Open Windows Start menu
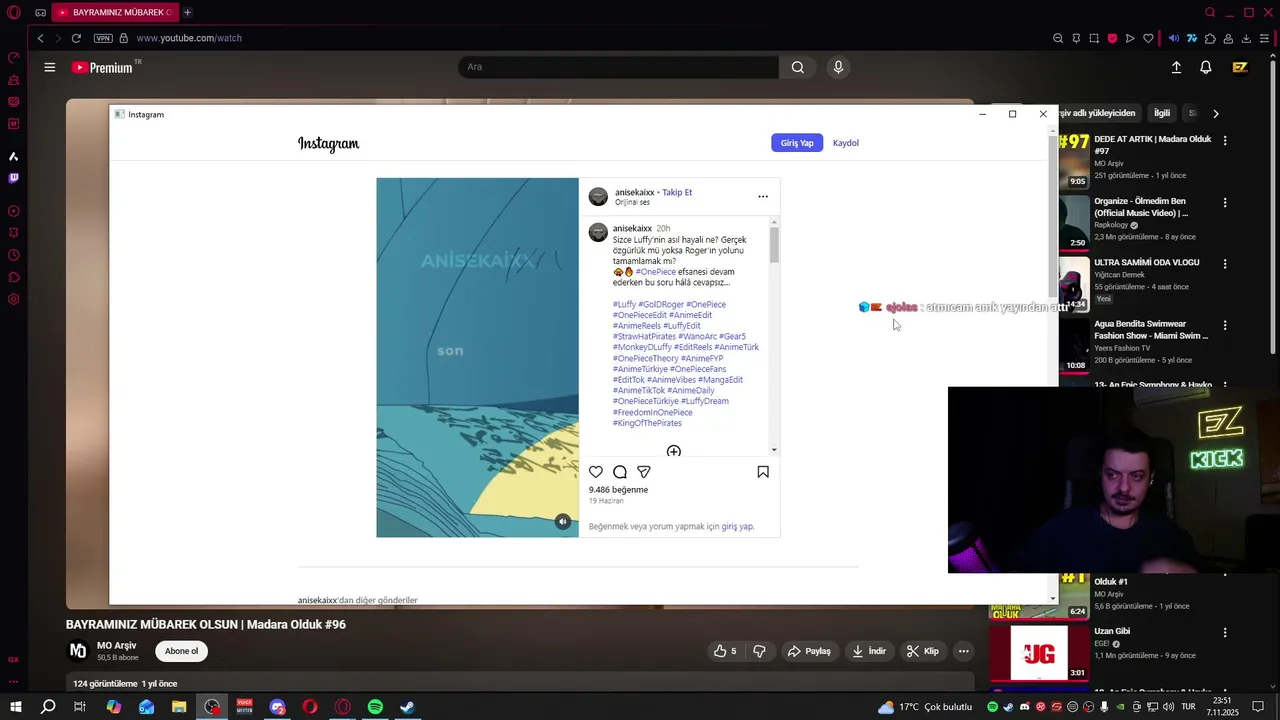 tap(16, 707)
